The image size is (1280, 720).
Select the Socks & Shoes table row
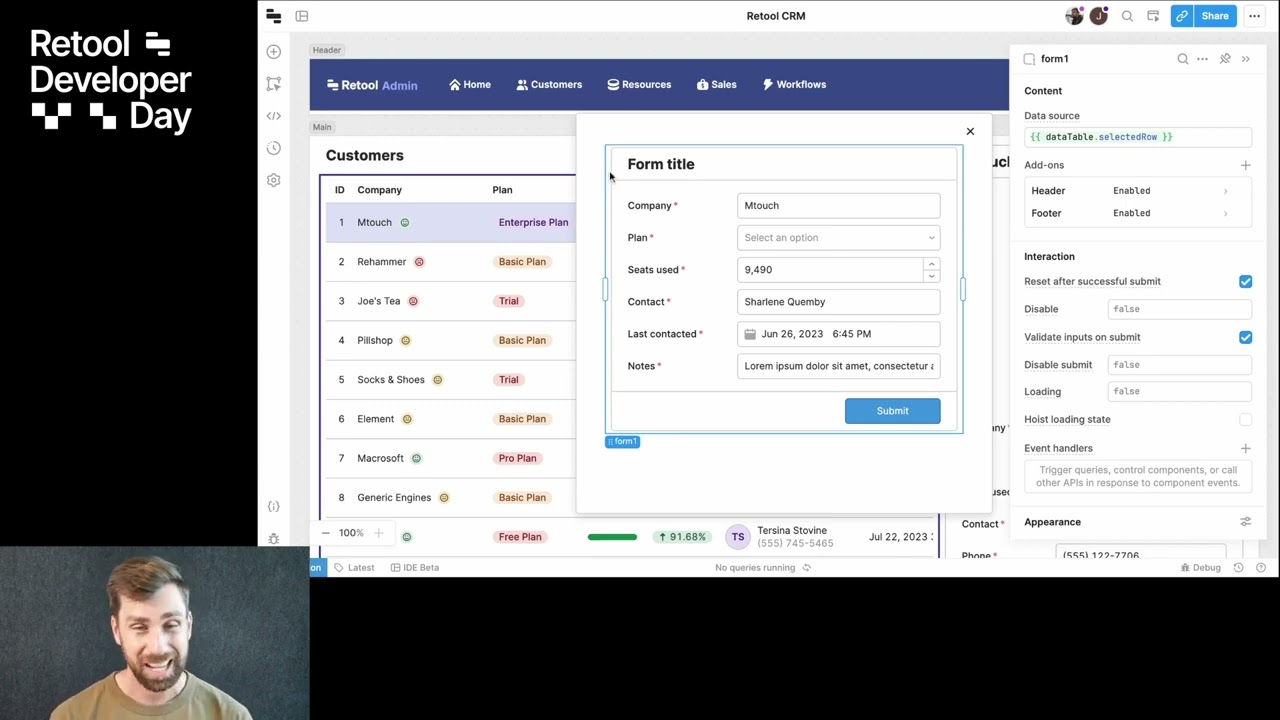tap(450, 380)
